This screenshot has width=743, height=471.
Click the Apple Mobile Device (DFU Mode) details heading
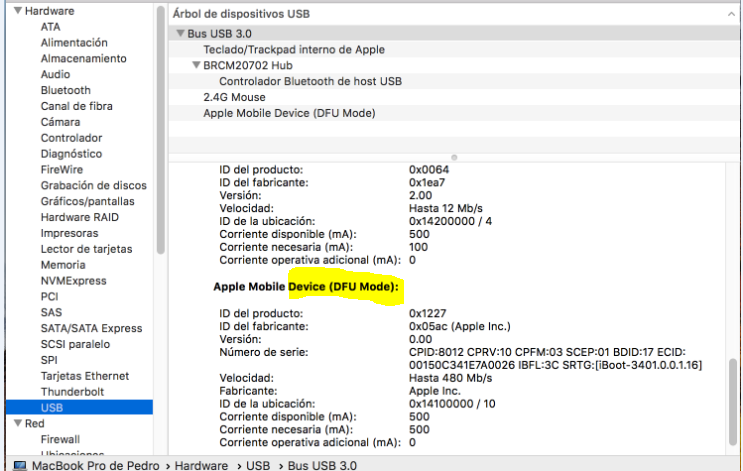[306, 287]
